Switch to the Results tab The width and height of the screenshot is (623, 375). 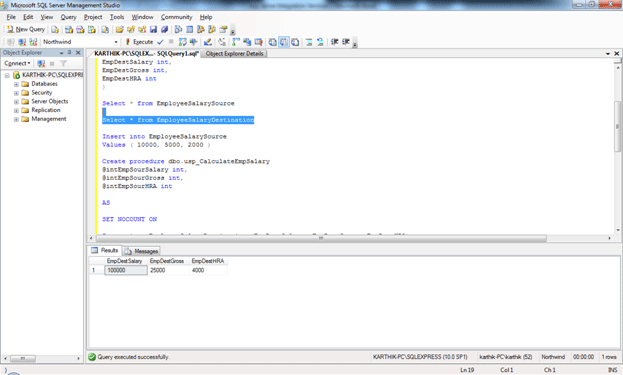point(105,250)
